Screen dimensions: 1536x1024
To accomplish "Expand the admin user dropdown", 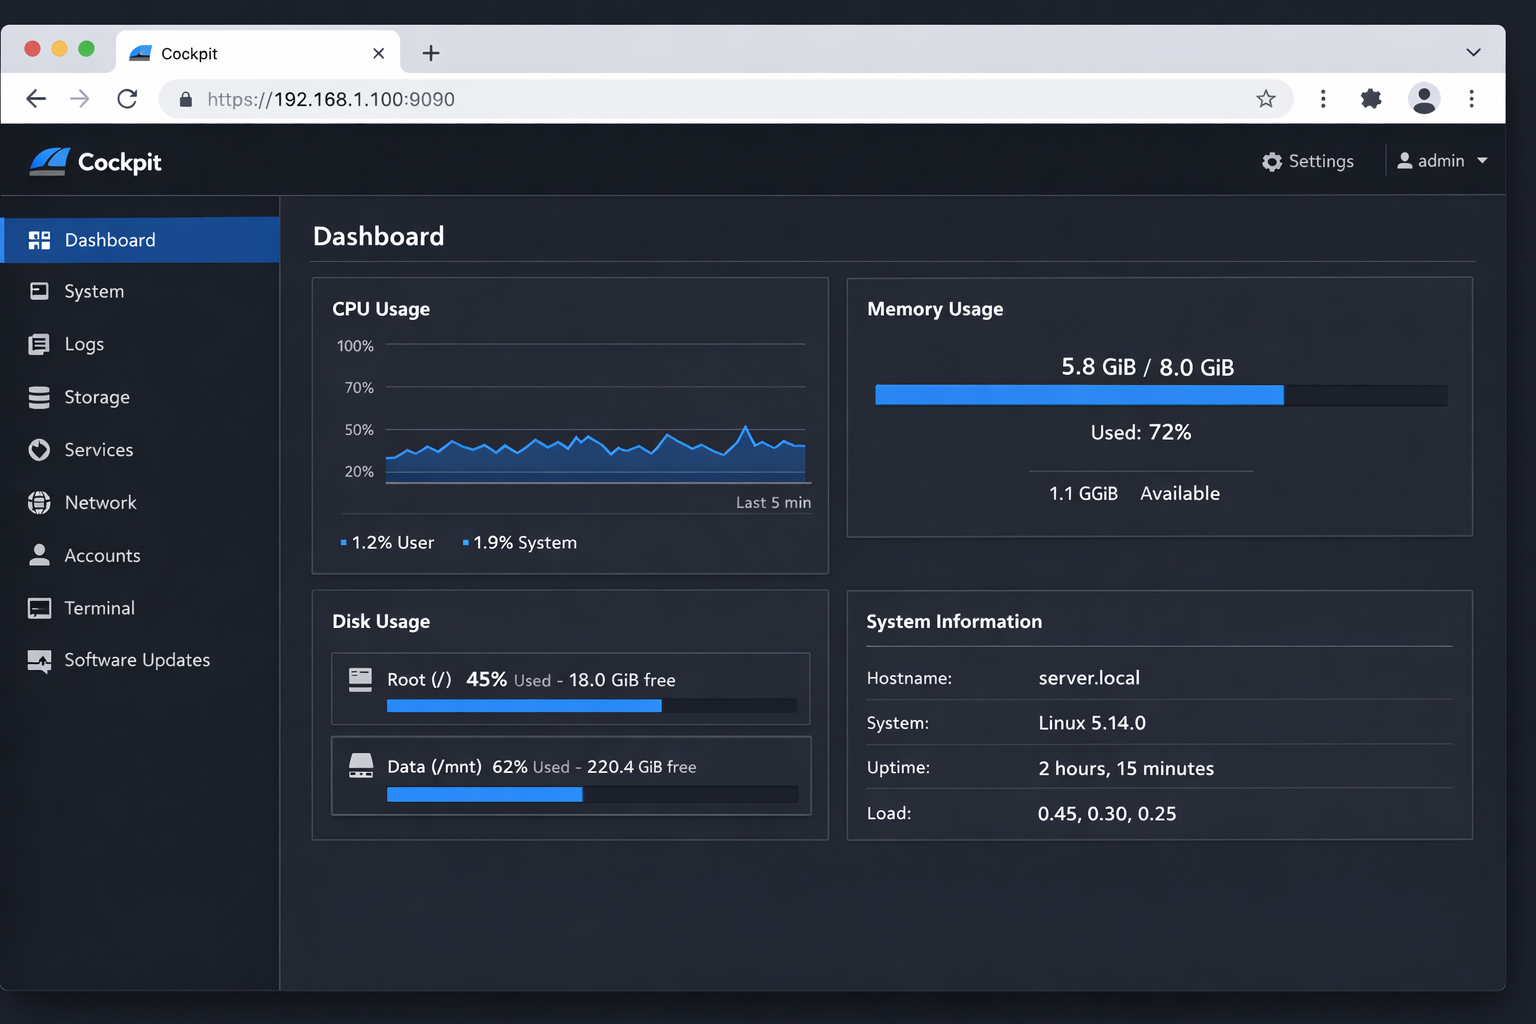I will pyautogui.click(x=1441, y=160).
